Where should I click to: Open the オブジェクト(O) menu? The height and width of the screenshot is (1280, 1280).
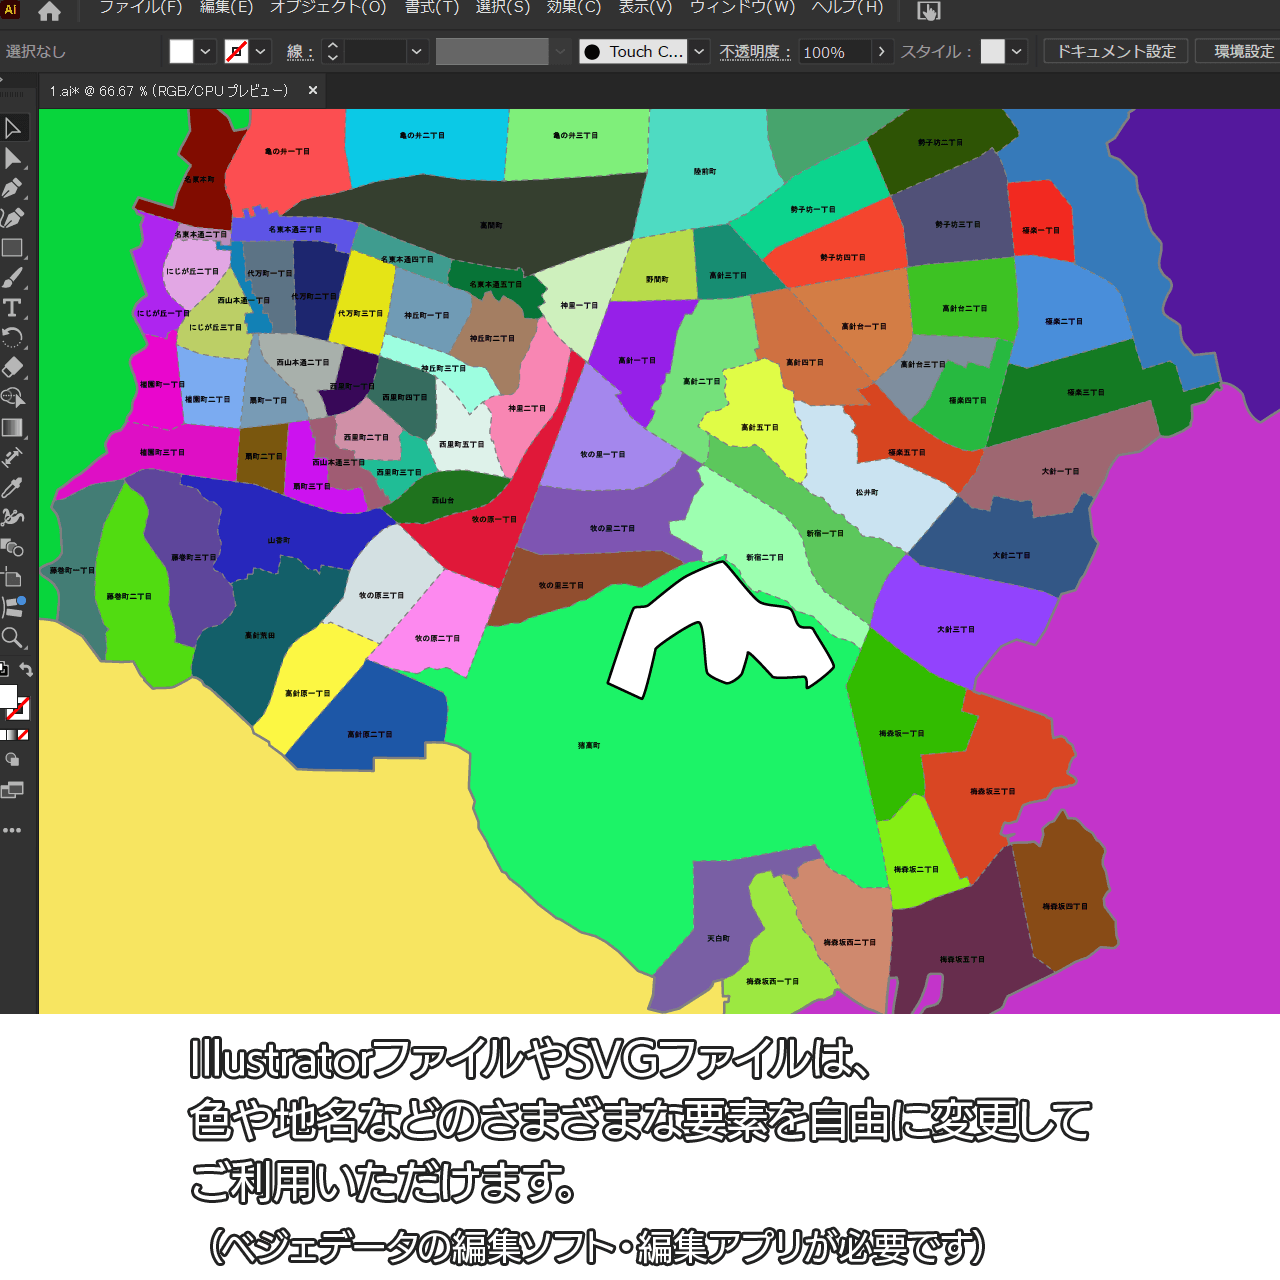328,8
